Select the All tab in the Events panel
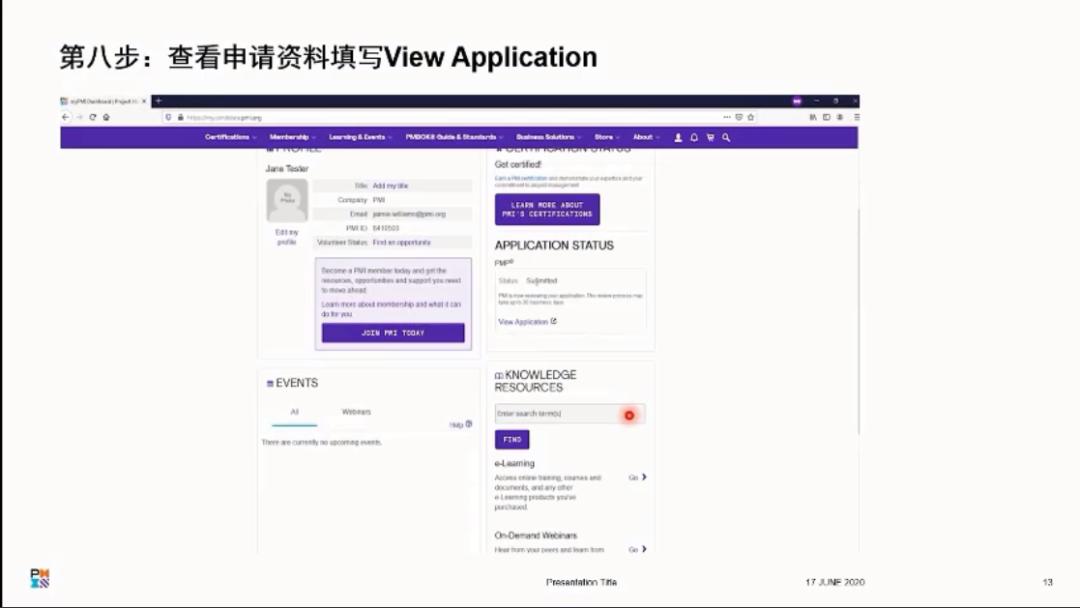The image size is (1080, 608). pos(293,411)
